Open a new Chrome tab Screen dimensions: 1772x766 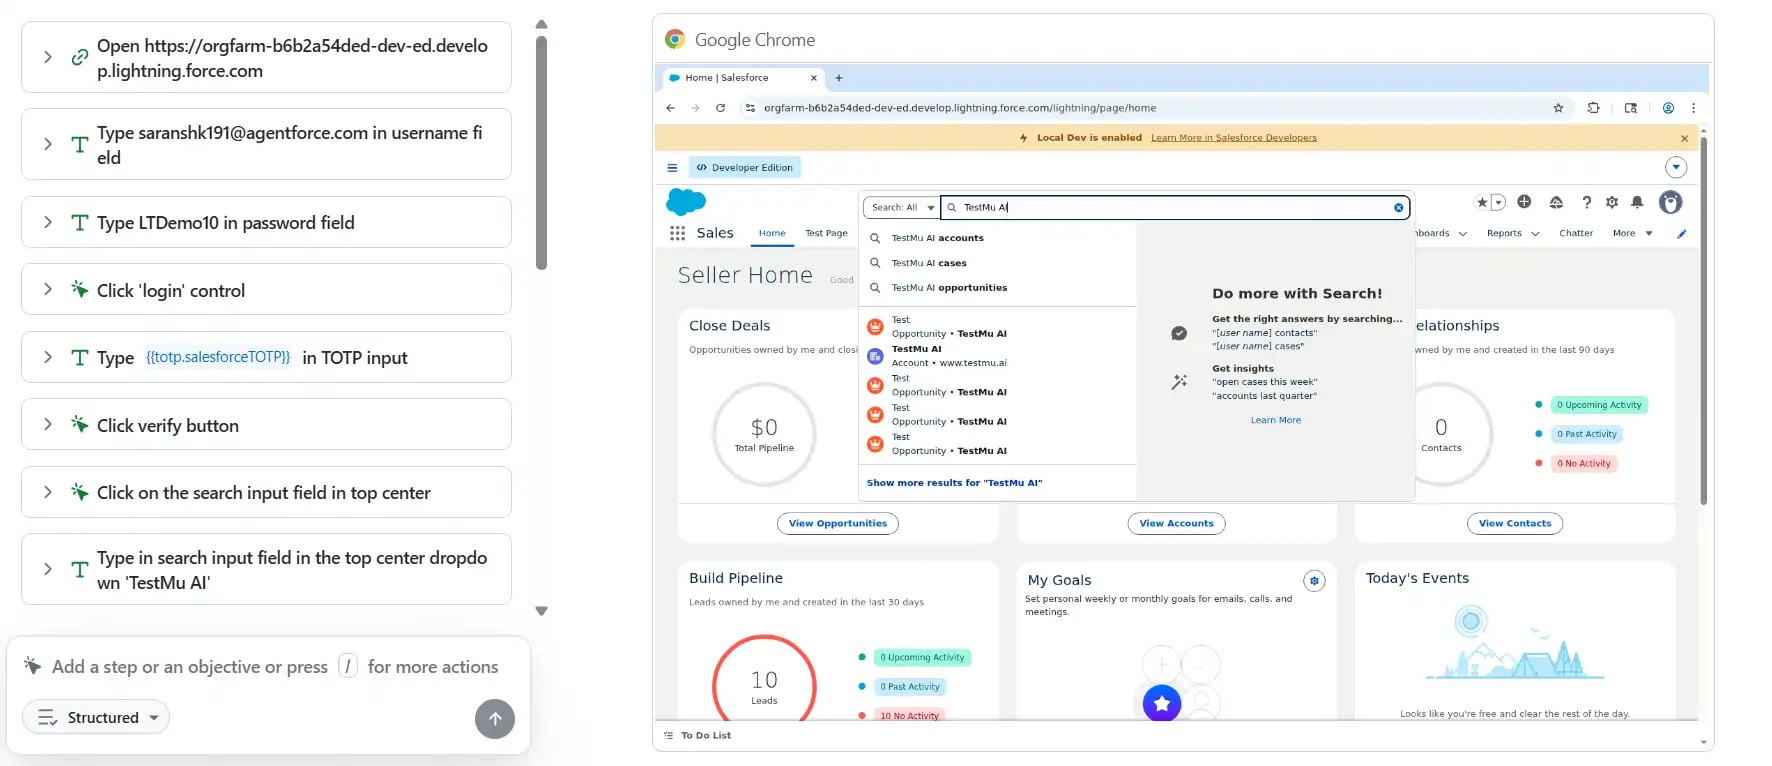click(x=839, y=78)
